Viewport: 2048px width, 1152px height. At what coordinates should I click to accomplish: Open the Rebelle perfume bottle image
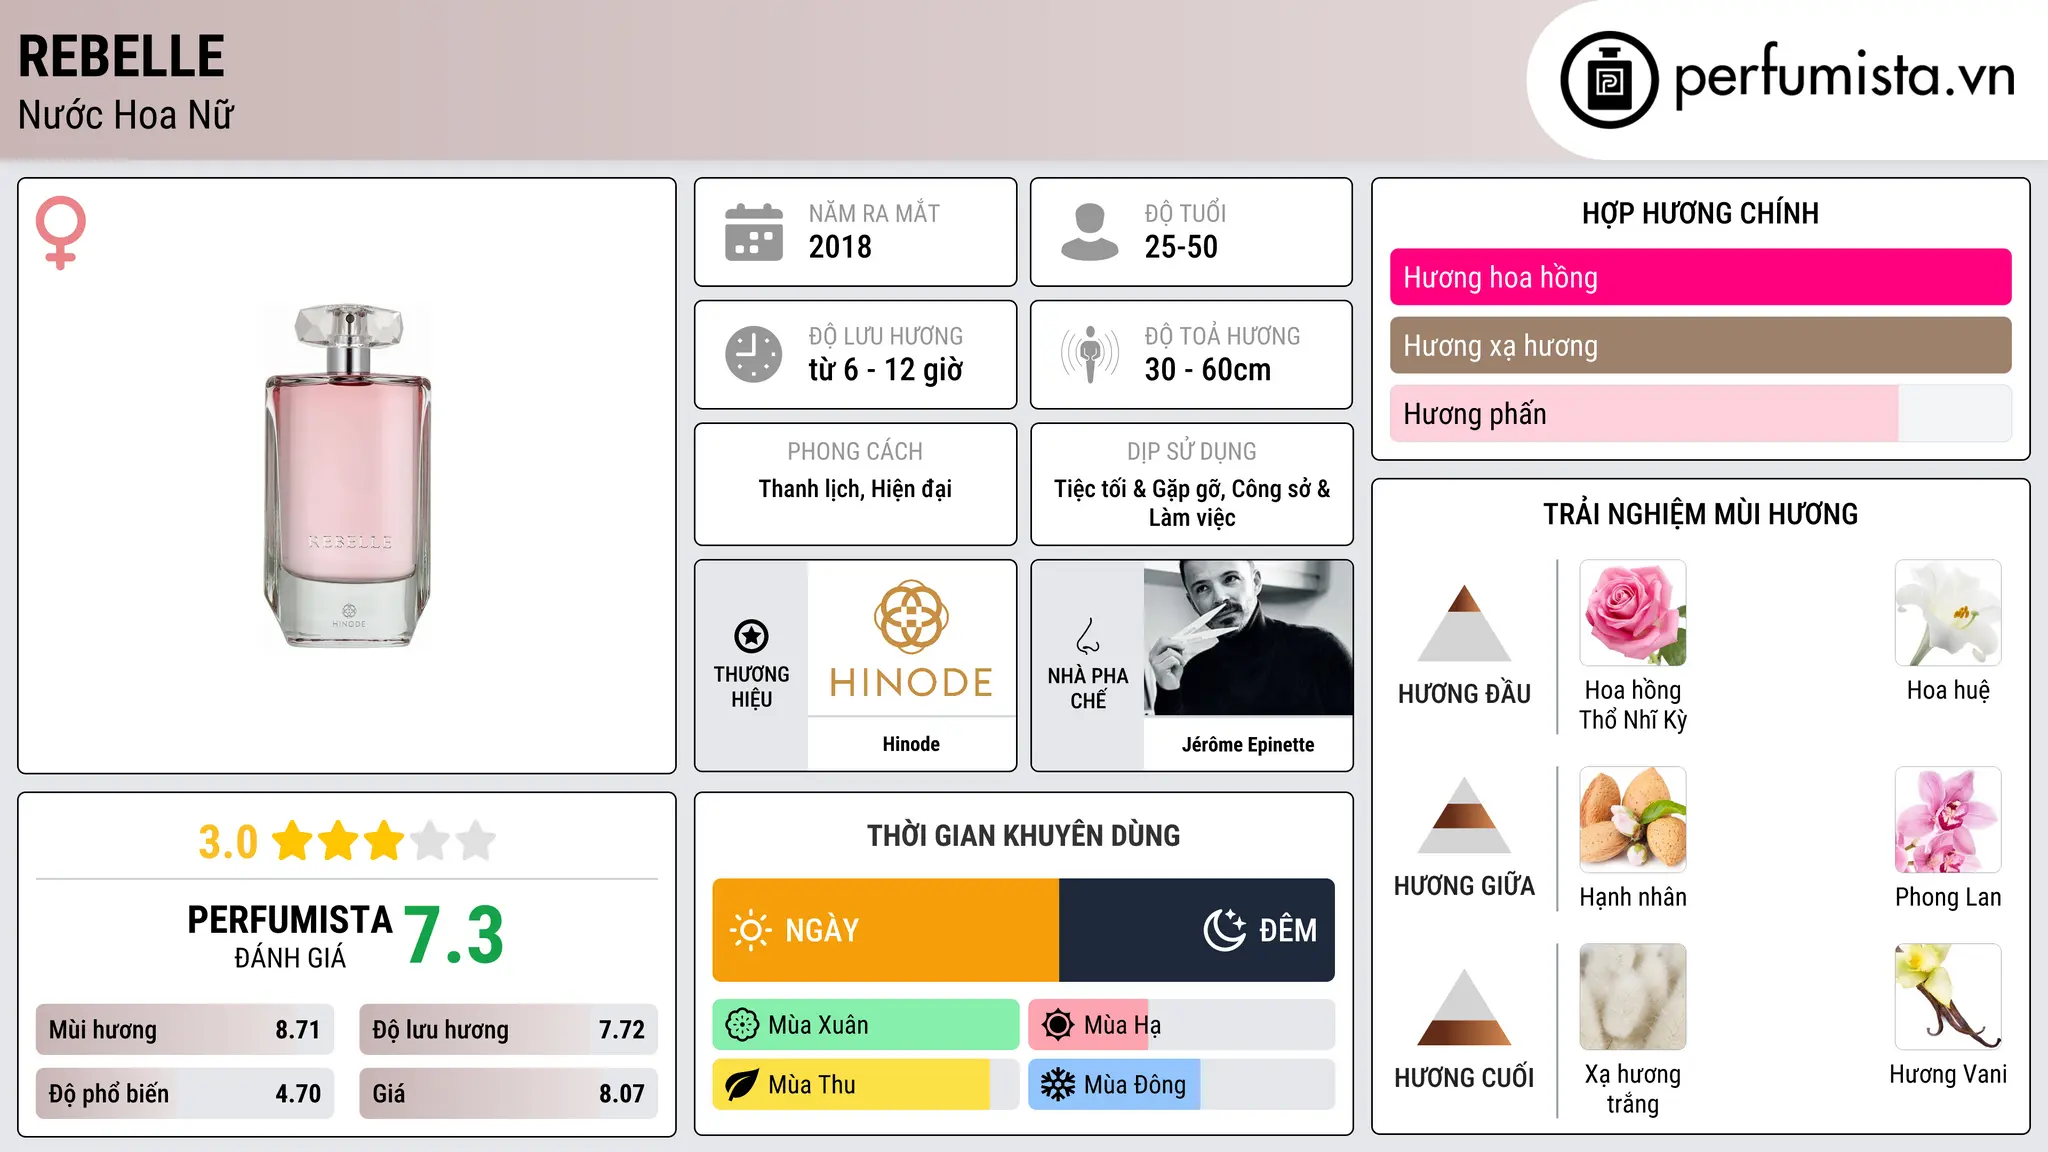pos(348,476)
